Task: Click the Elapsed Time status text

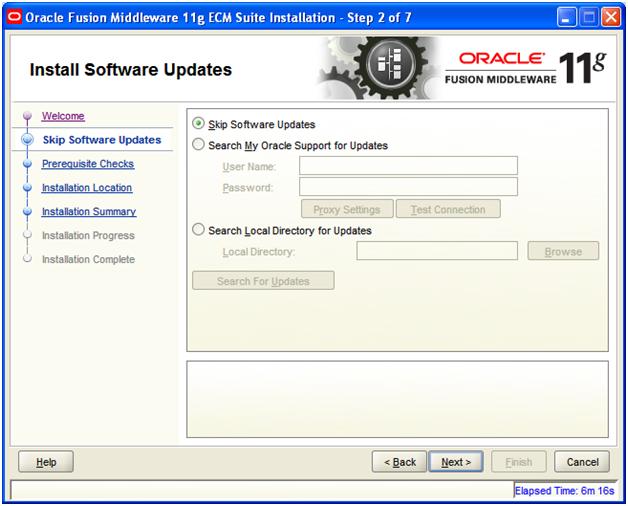Action: (x=564, y=491)
